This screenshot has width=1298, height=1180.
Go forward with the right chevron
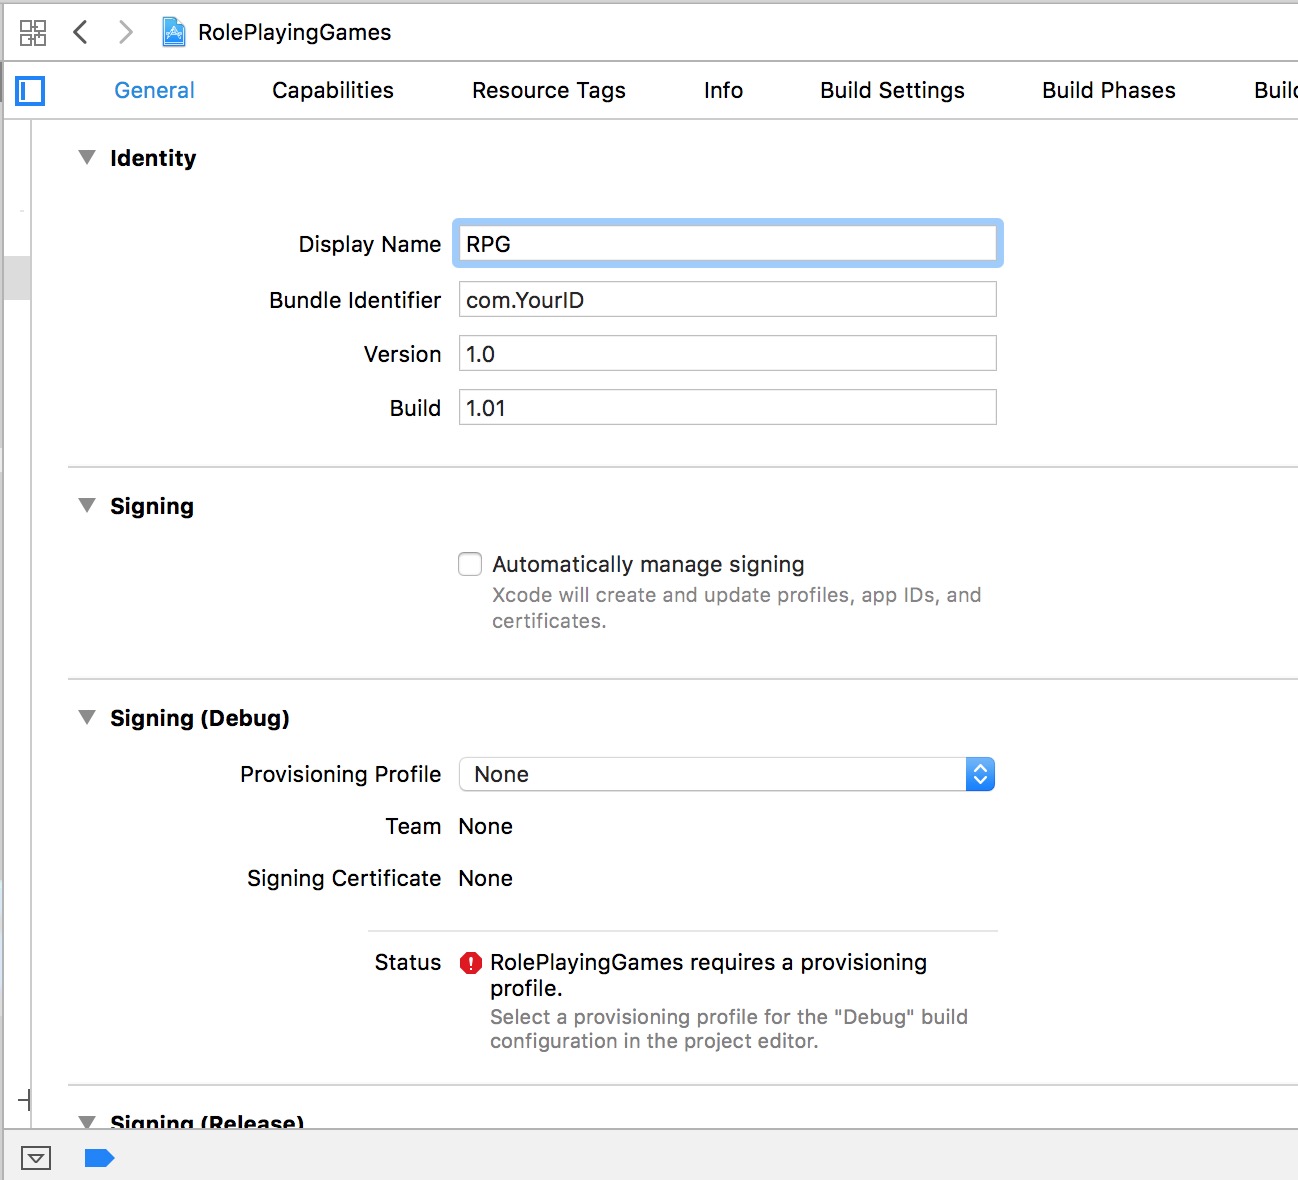125,32
